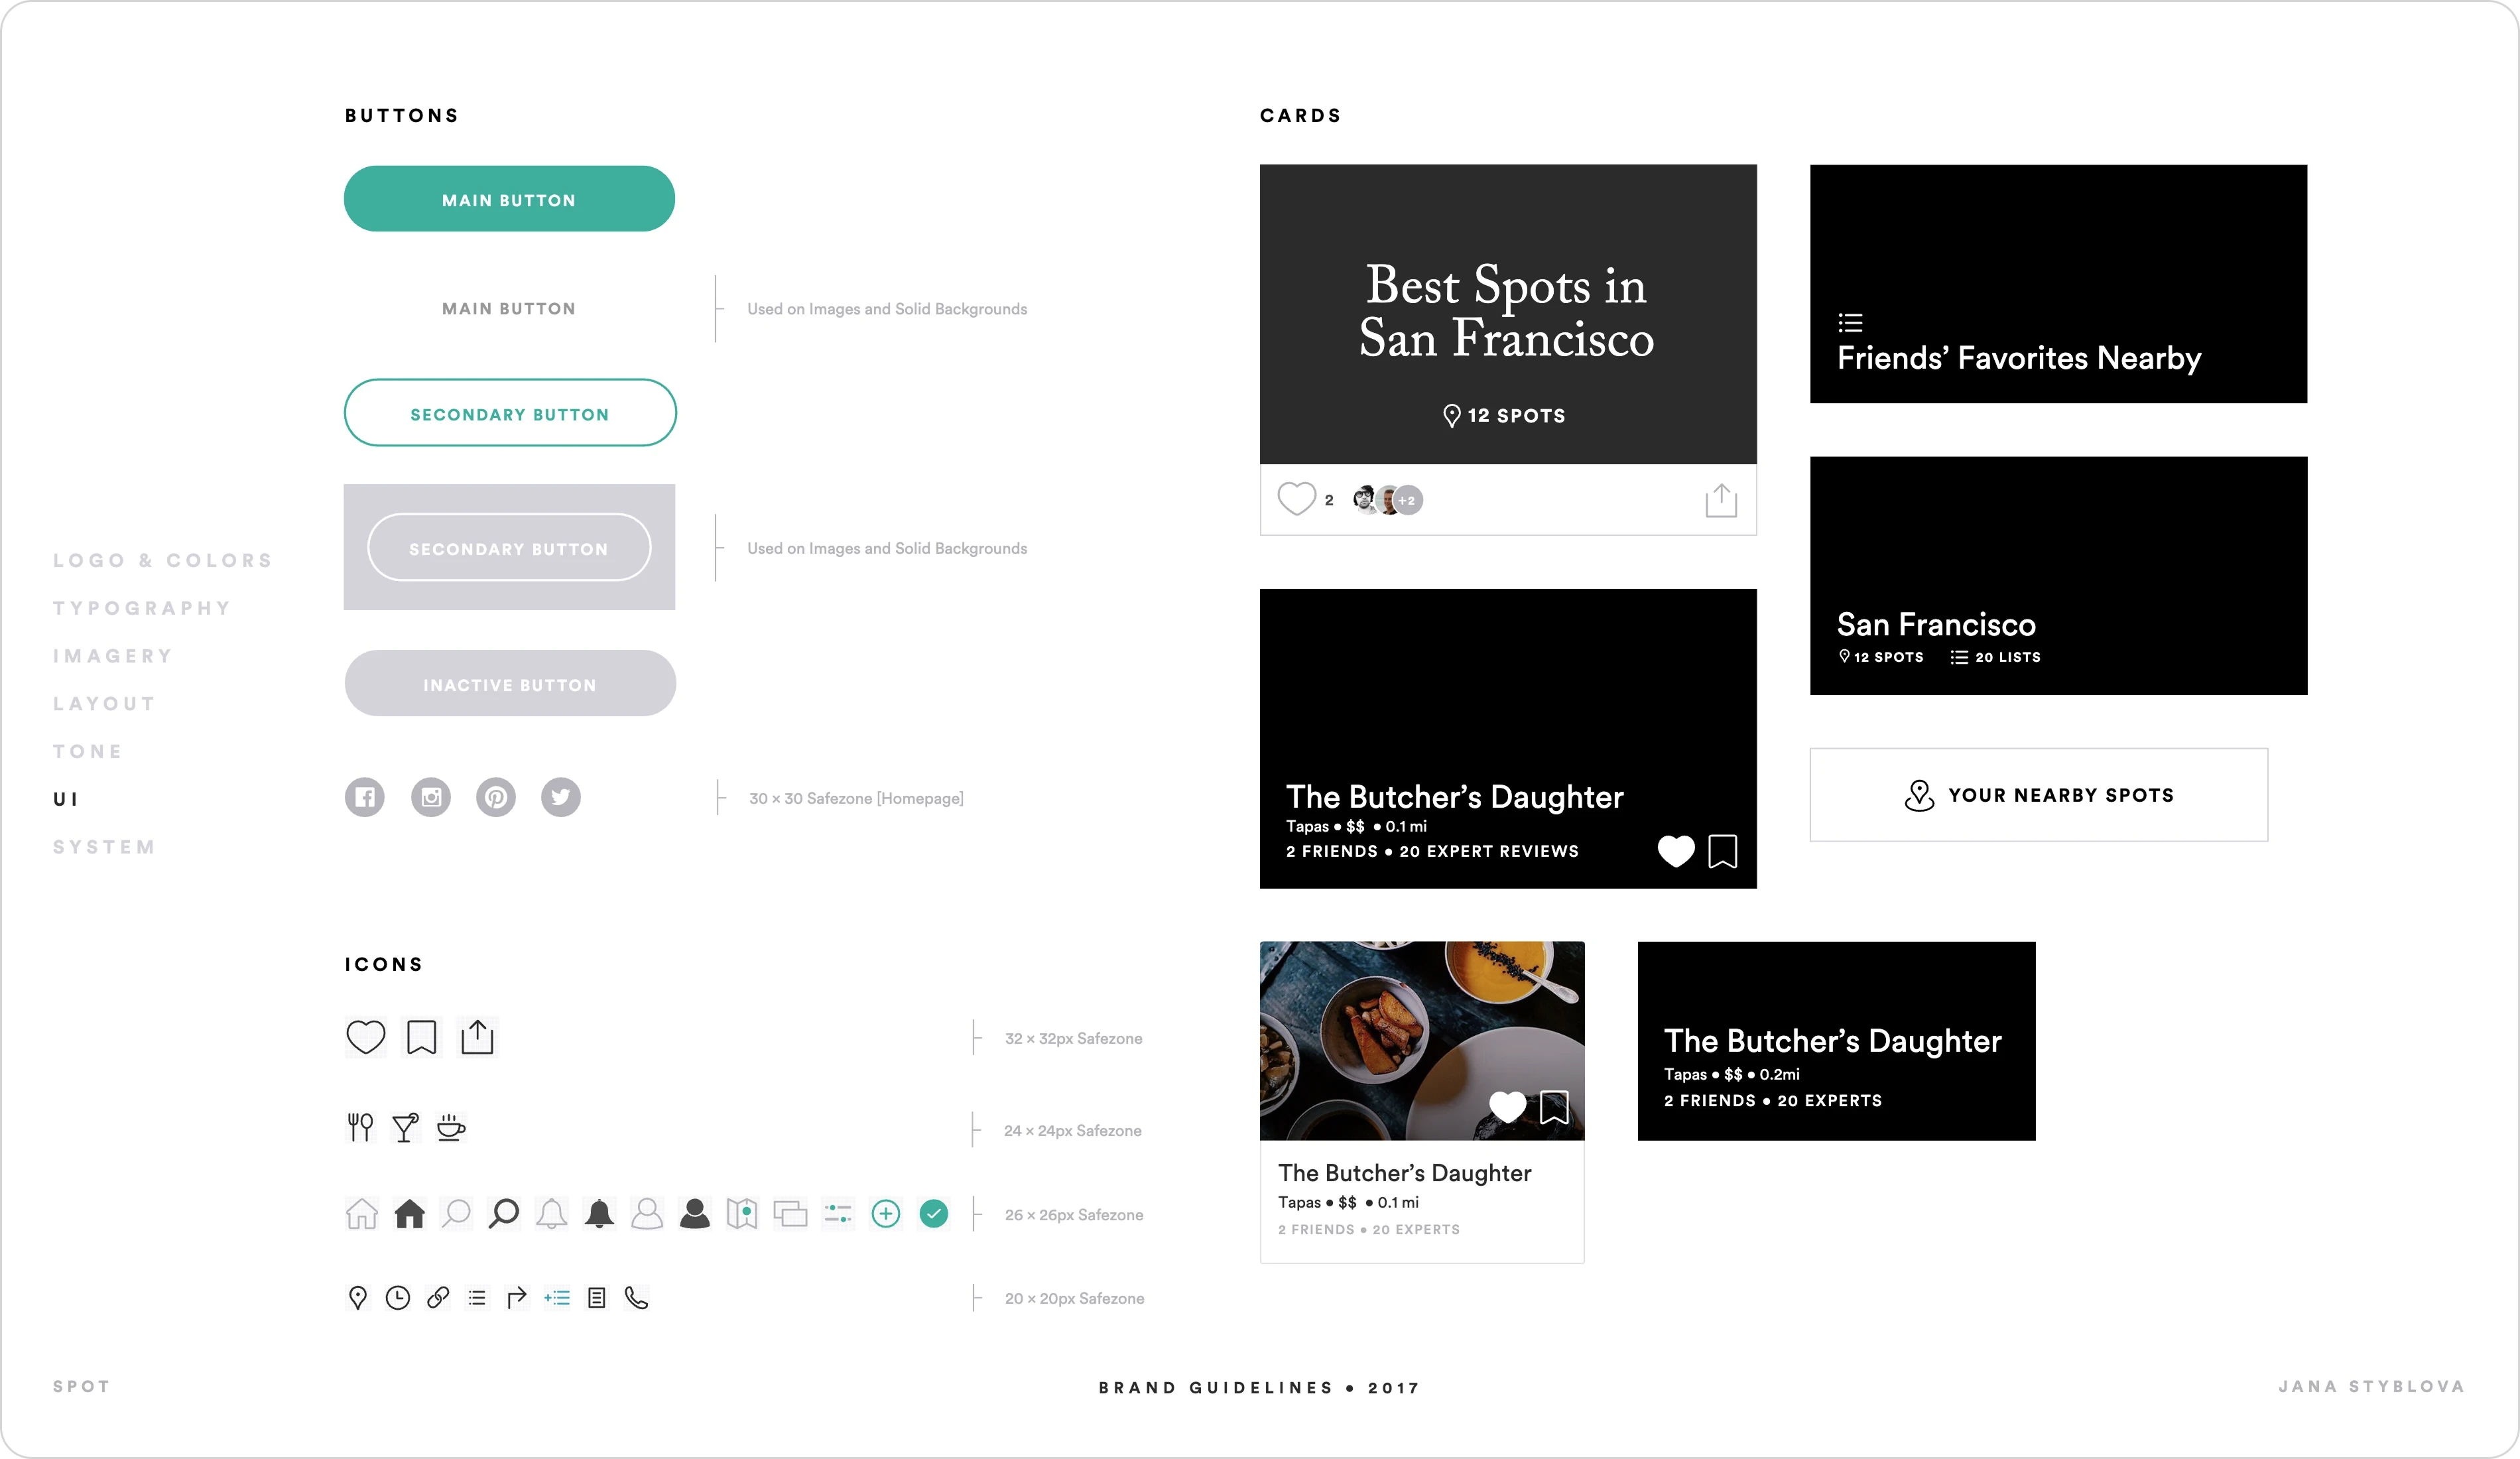
Task: Click the share icon on Best Spots card
Action: click(1720, 500)
